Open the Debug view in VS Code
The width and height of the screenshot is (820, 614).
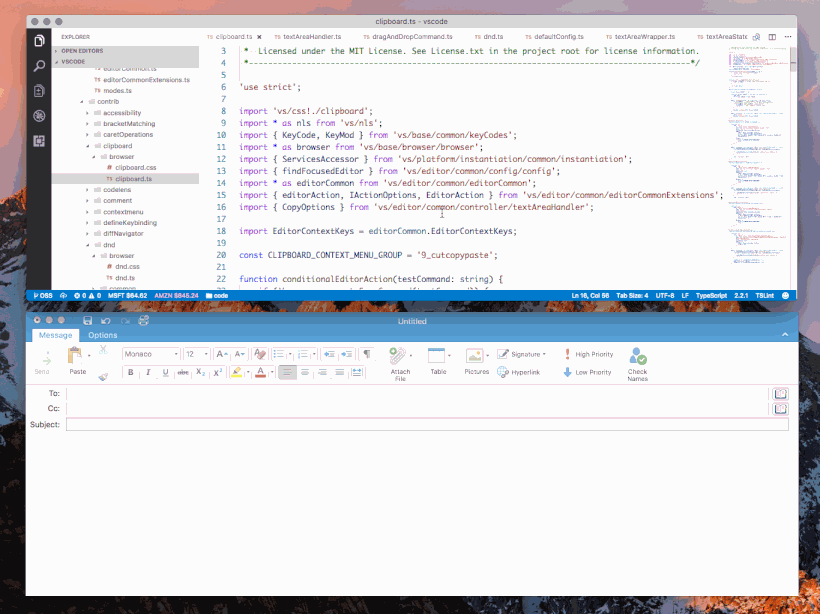click(39, 116)
